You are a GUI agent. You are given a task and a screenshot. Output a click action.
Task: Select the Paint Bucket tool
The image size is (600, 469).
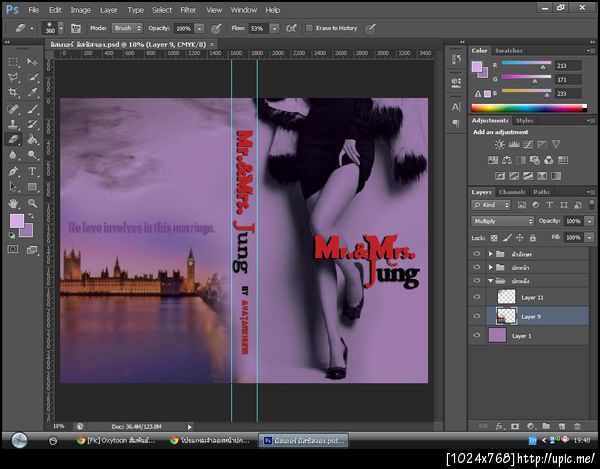coord(33,140)
